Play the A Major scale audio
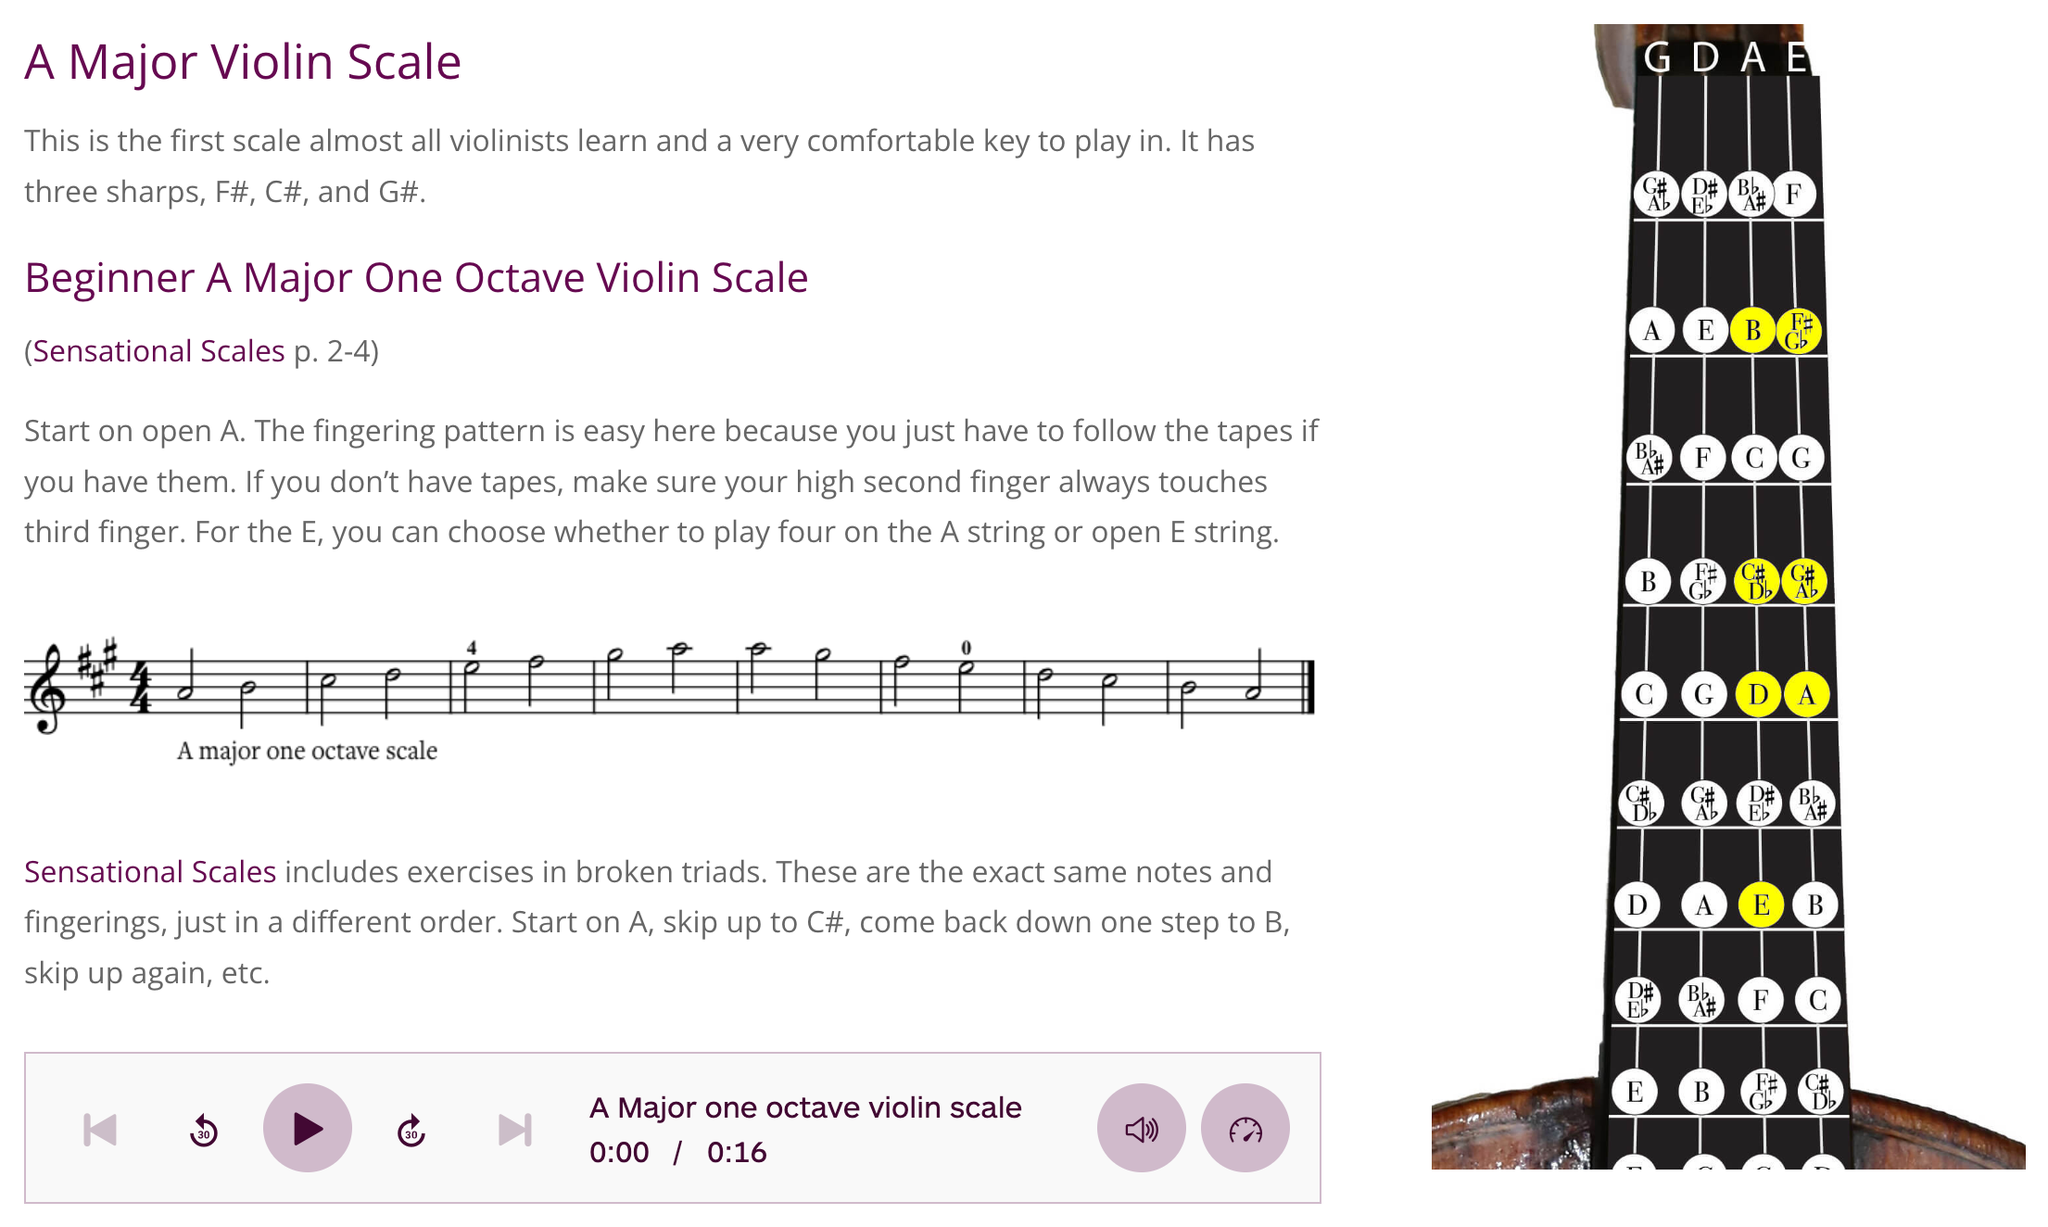The width and height of the screenshot is (2048, 1227). click(307, 1128)
